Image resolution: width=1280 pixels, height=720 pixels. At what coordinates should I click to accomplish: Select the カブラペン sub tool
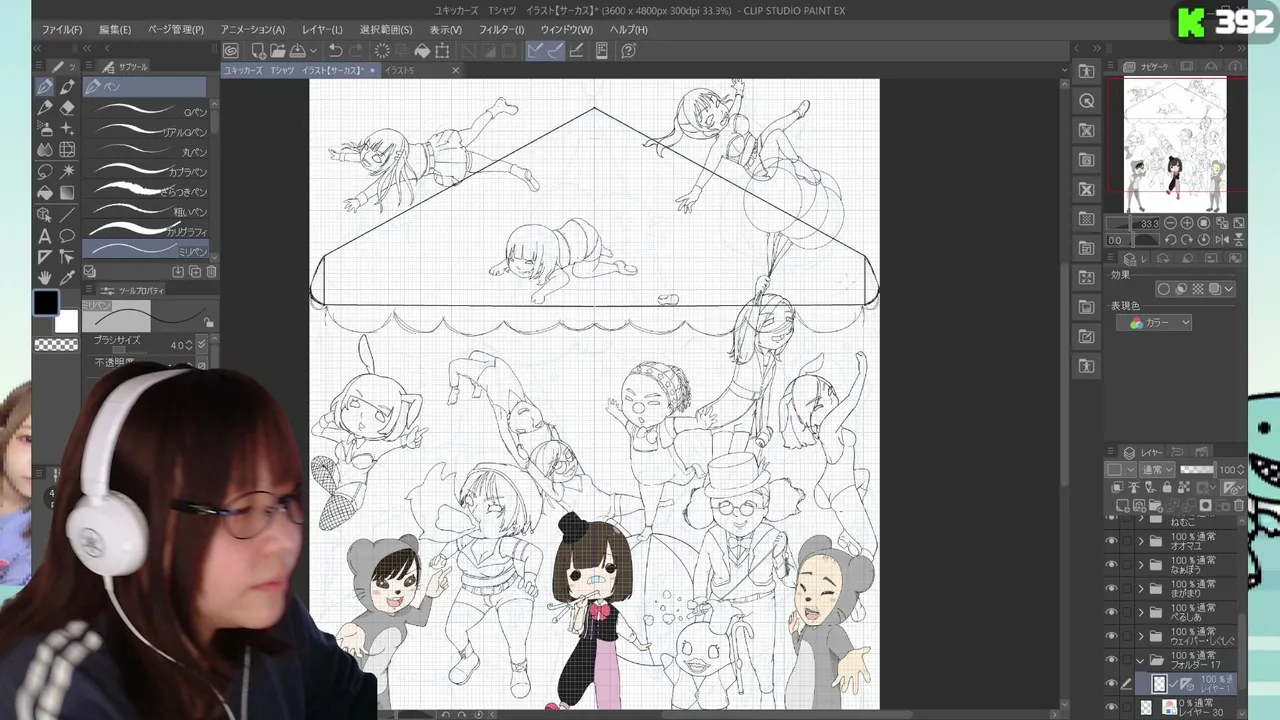(147, 171)
